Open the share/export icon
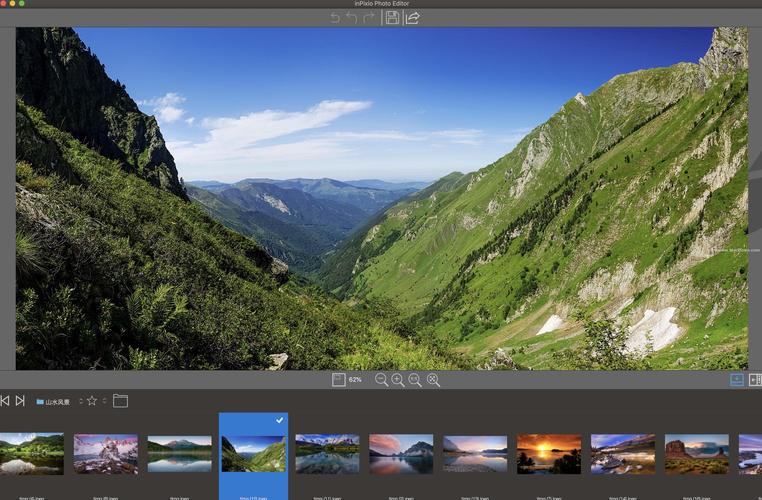Viewport: 762px width, 500px height. click(412, 18)
